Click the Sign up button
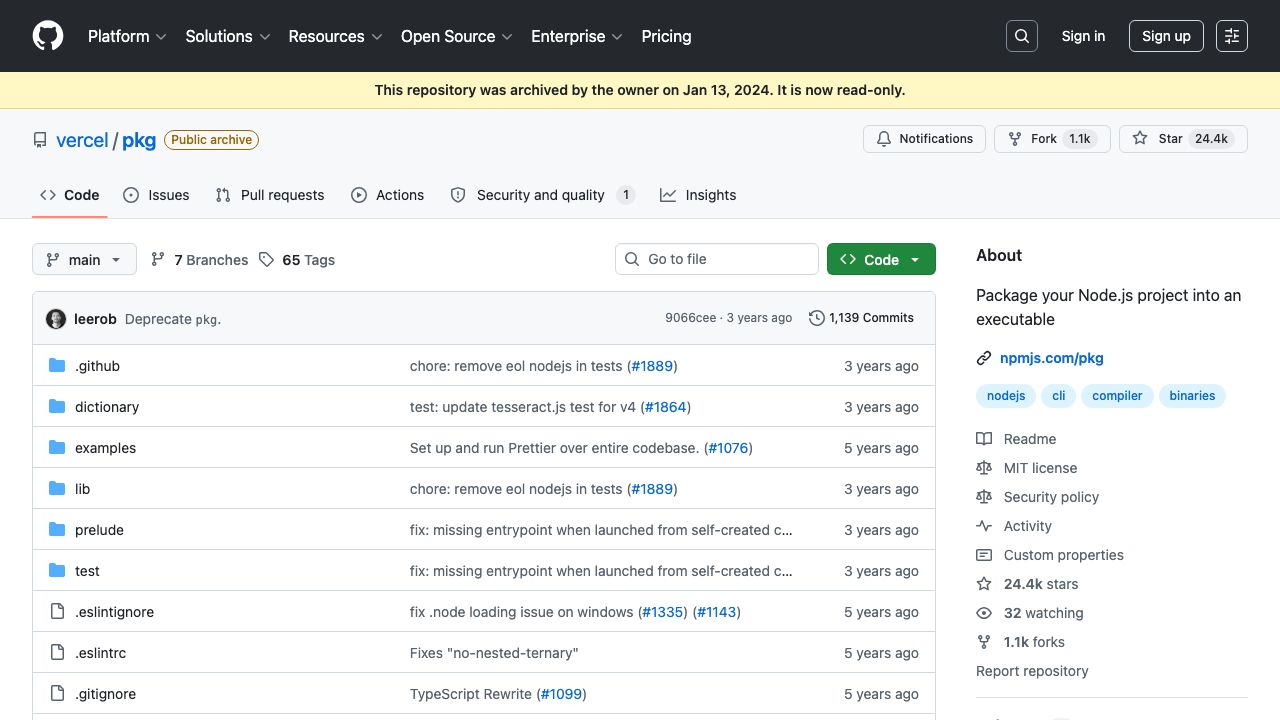 coord(1166,36)
